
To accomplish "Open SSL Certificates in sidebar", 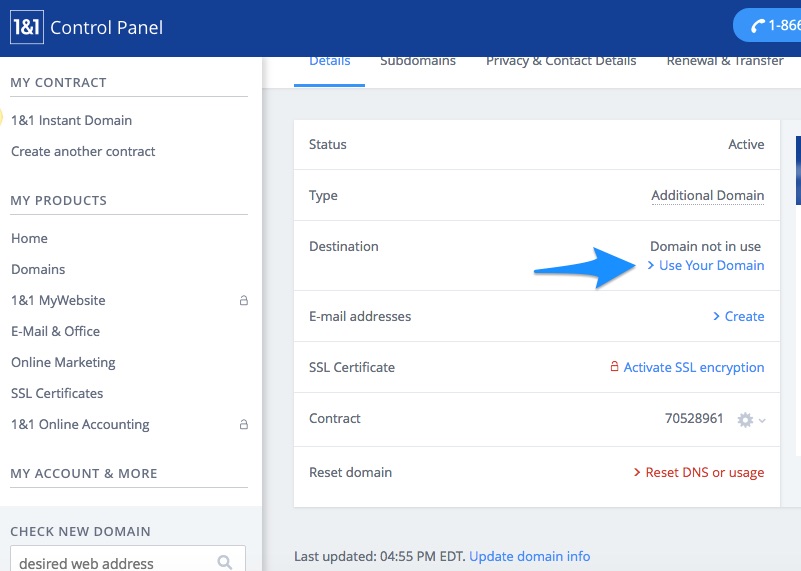I will [x=57, y=393].
